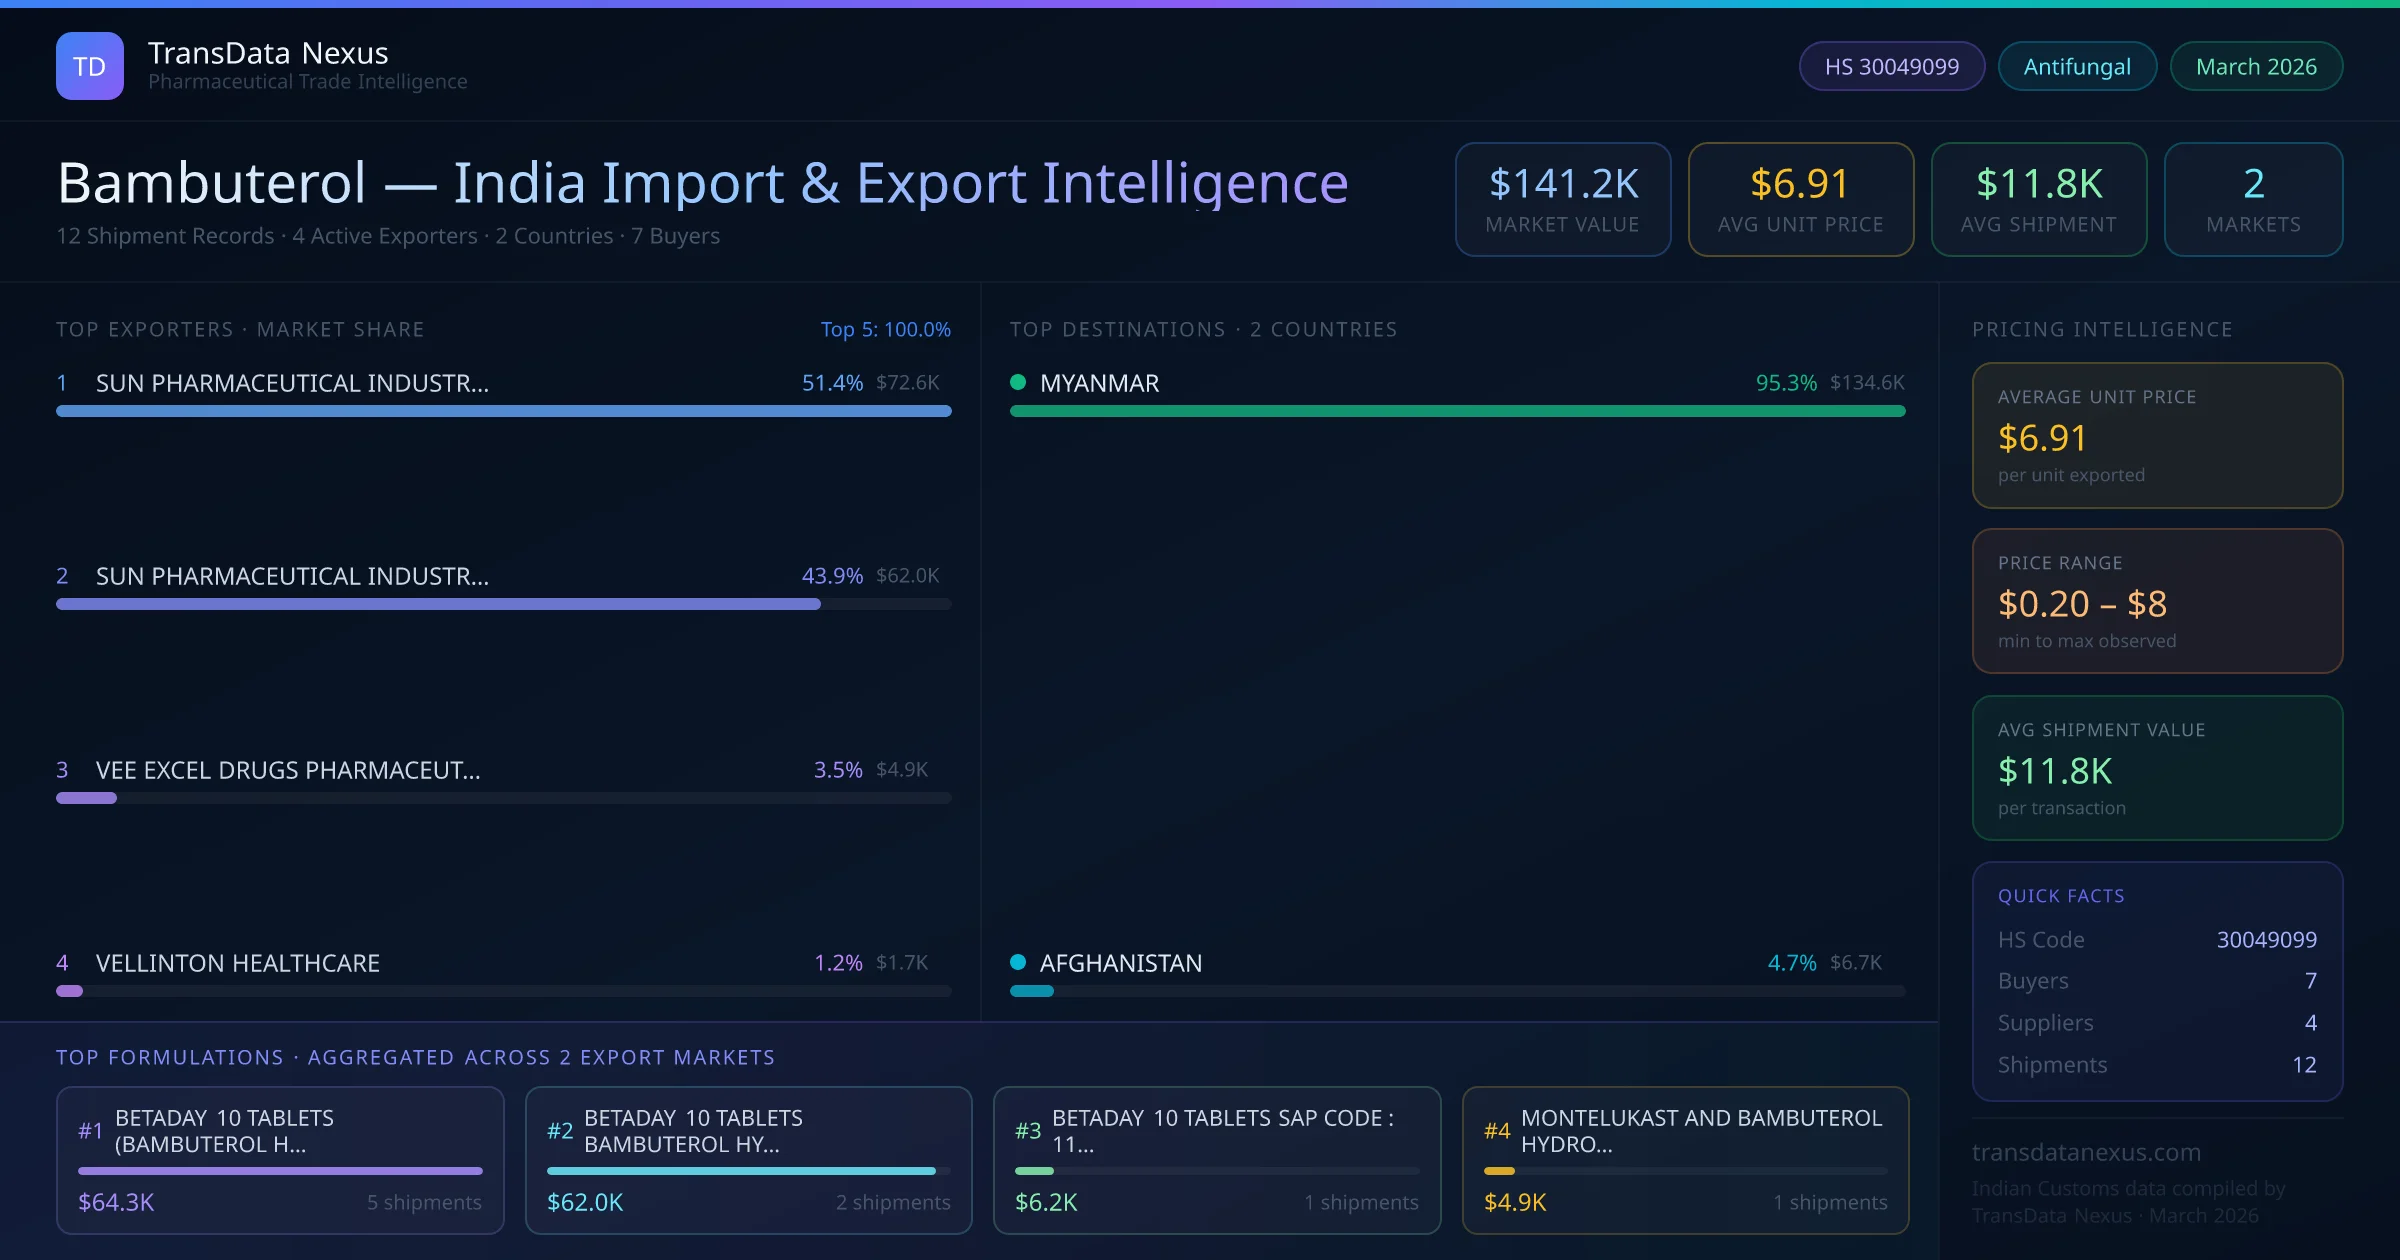Click the #3 Betaday SAP Code card
Screen dimensions: 2400x1260
click(1216, 1159)
